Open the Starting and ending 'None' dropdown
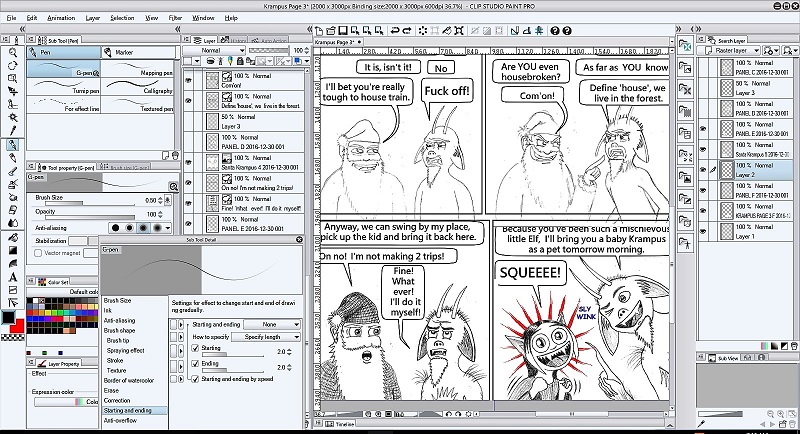The width and height of the screenshot is (800, 434). click(272, 324)
